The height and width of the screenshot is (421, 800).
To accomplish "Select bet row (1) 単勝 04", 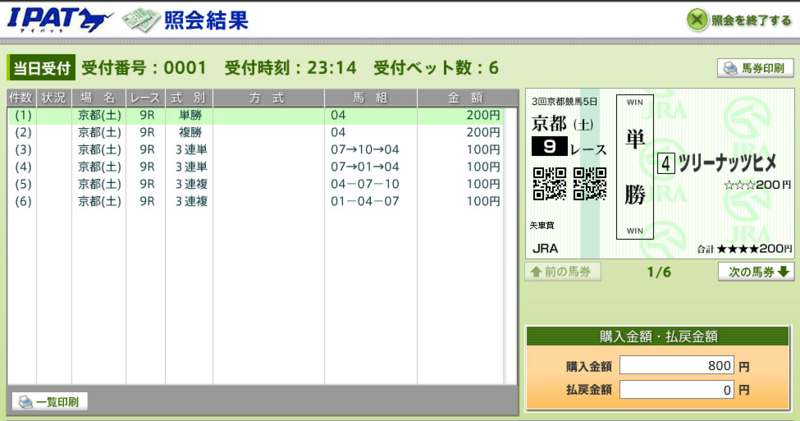I will [256, 115].
